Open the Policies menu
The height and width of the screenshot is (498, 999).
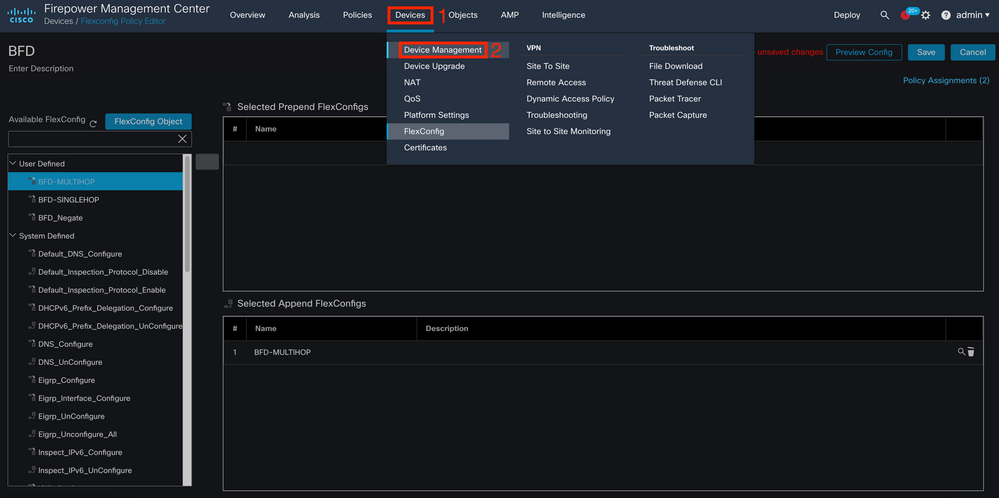[x=357, y=15]
